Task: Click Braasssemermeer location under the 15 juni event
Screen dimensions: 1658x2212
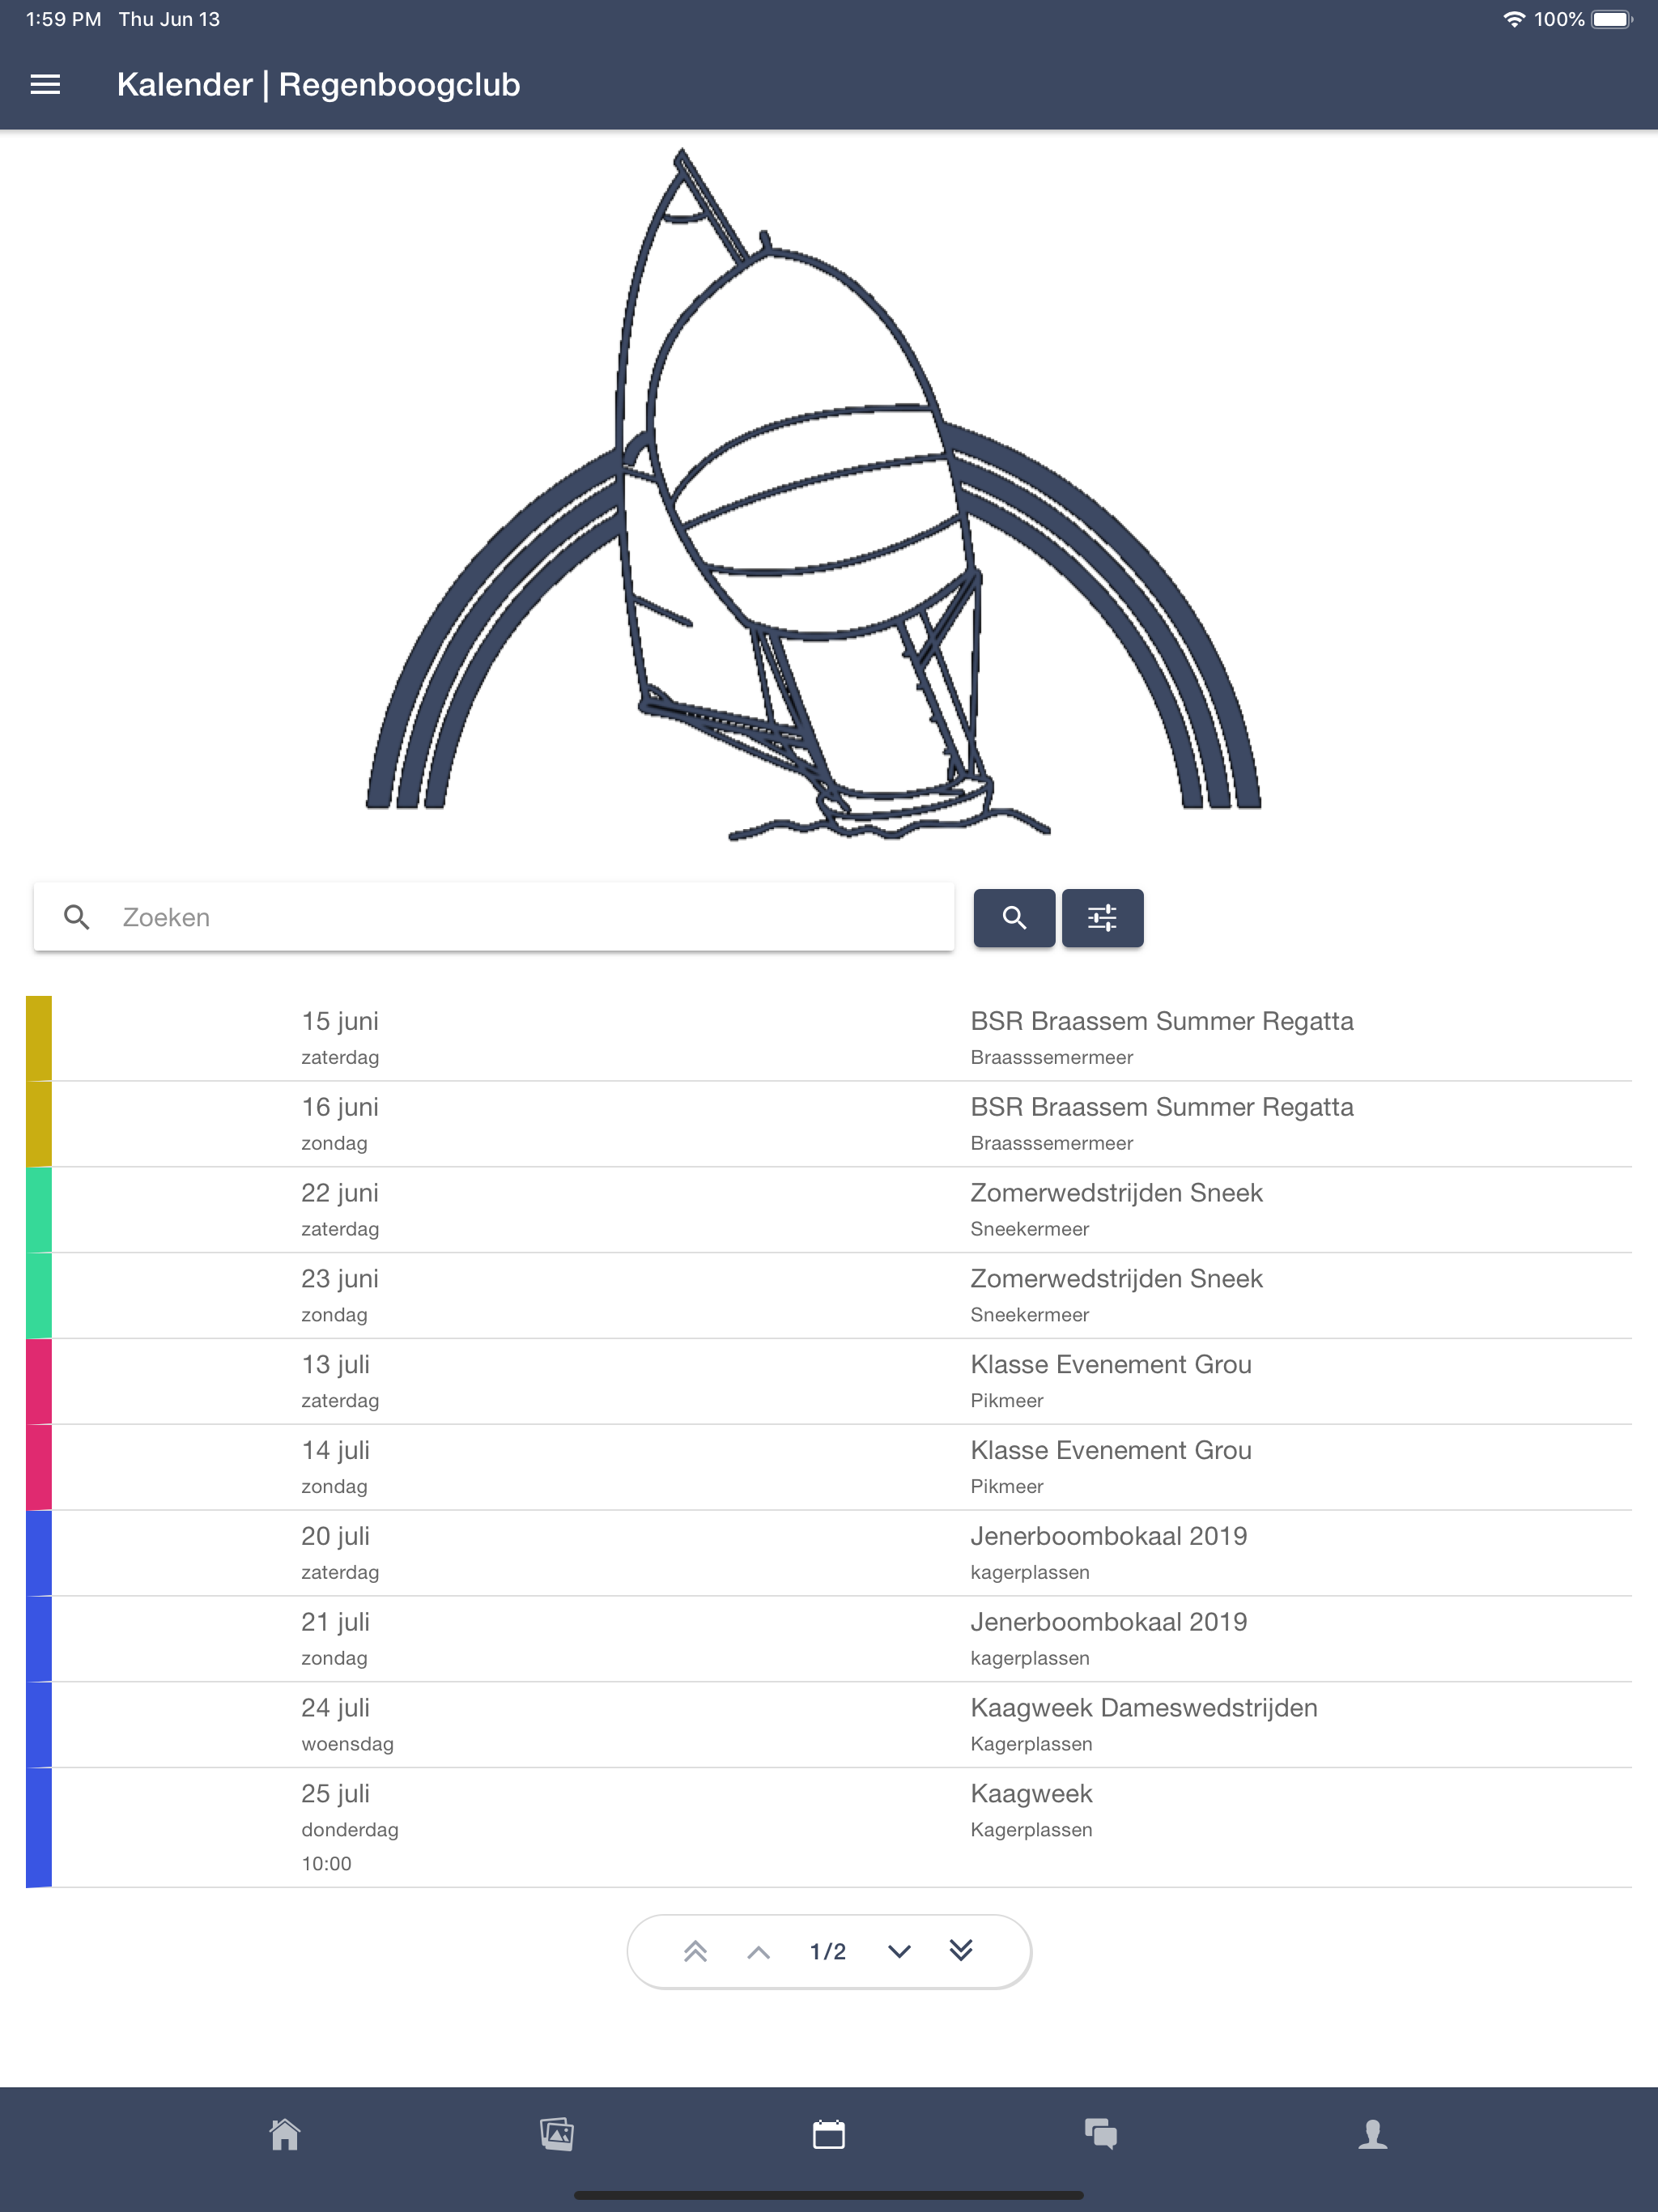Action: tap(1051, 1057)
